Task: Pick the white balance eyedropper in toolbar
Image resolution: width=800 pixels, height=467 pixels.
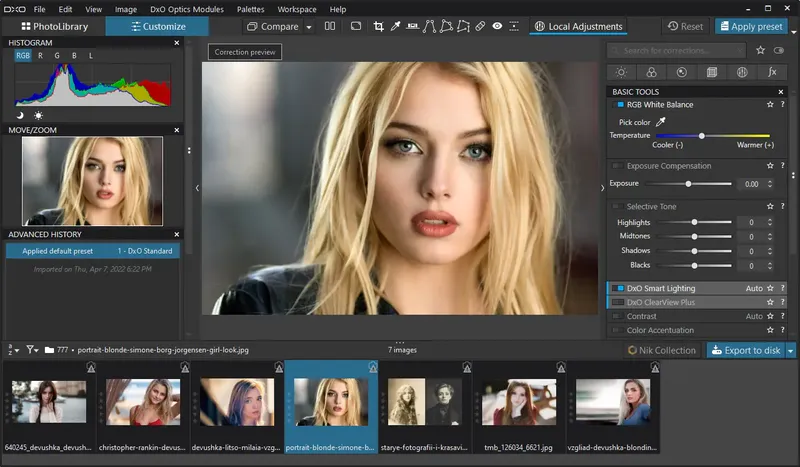Action: [x=396, y=26]
